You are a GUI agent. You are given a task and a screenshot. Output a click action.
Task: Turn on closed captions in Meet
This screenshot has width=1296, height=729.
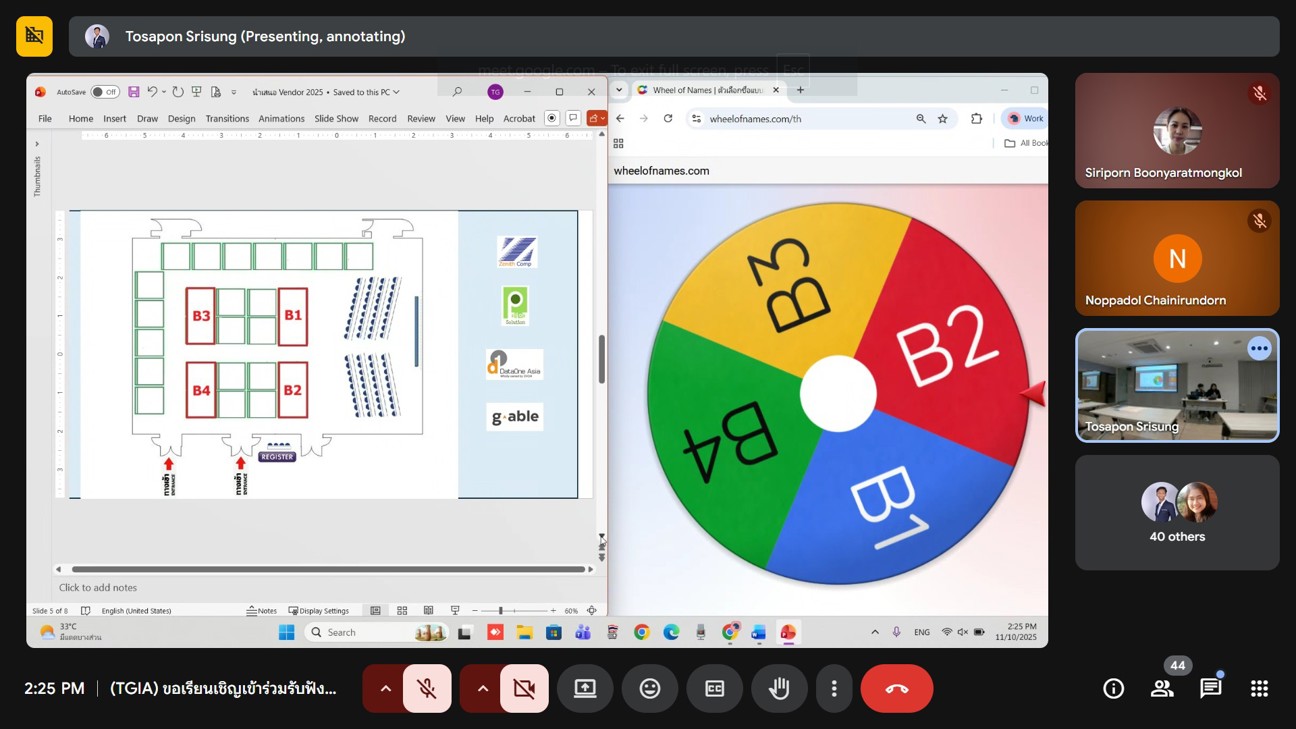click(715, 689)
